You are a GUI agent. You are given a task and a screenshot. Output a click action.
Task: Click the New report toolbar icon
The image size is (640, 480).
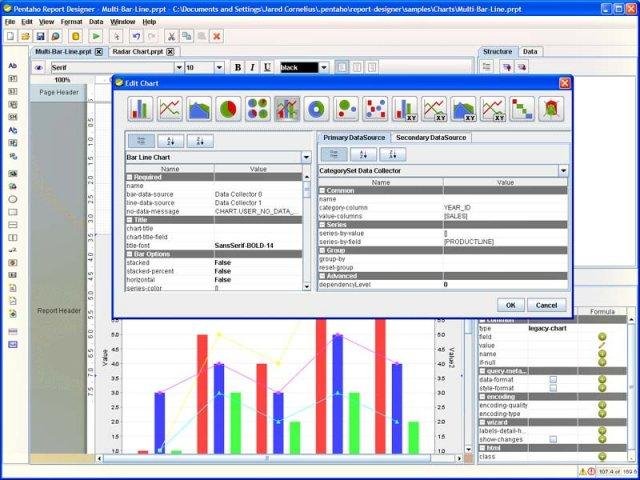point(11,36)
